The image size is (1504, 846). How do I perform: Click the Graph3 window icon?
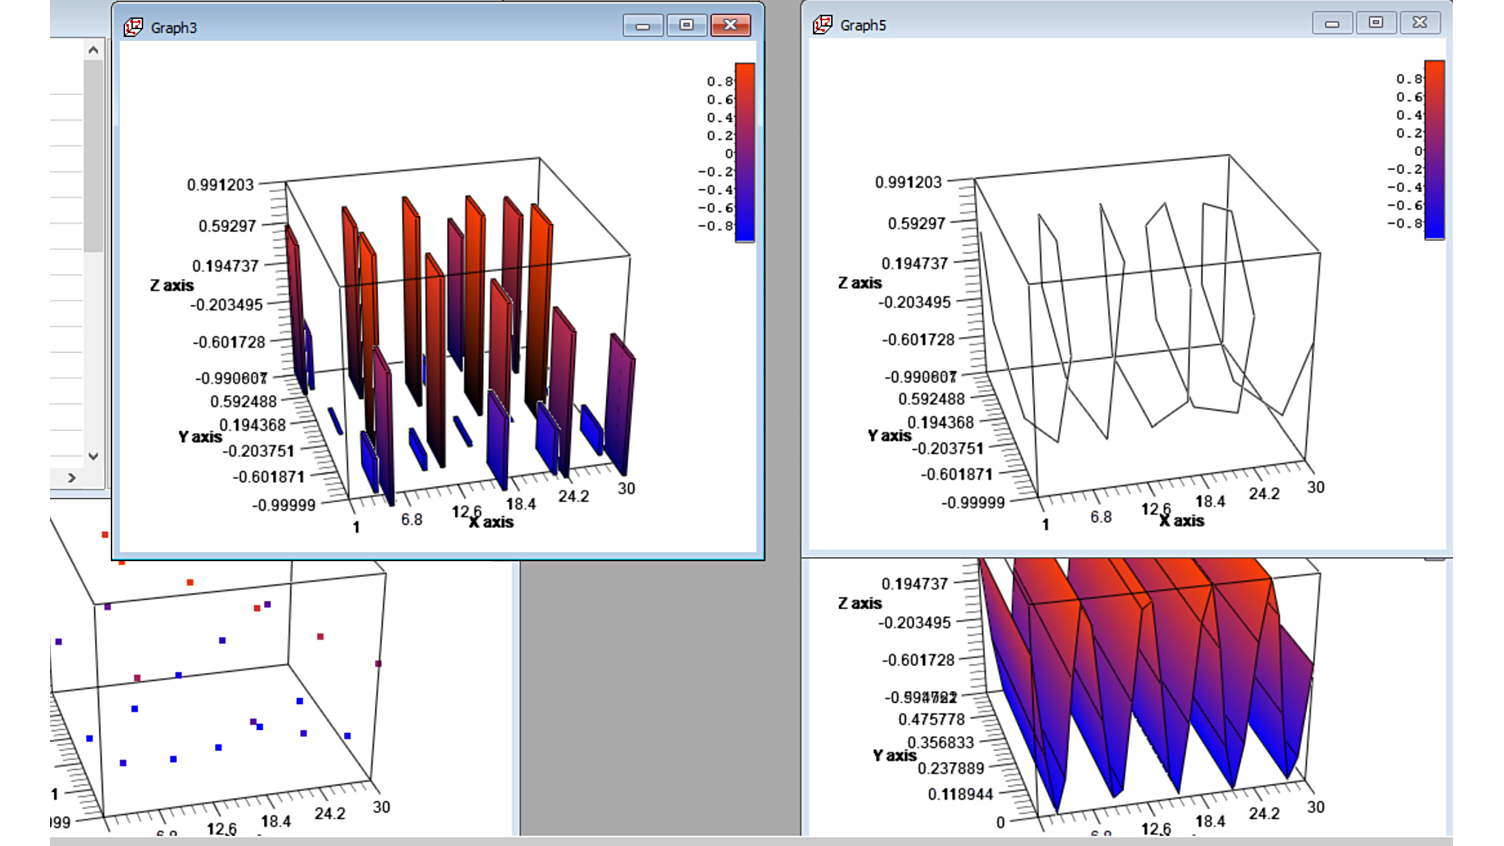tap(133, 27)
